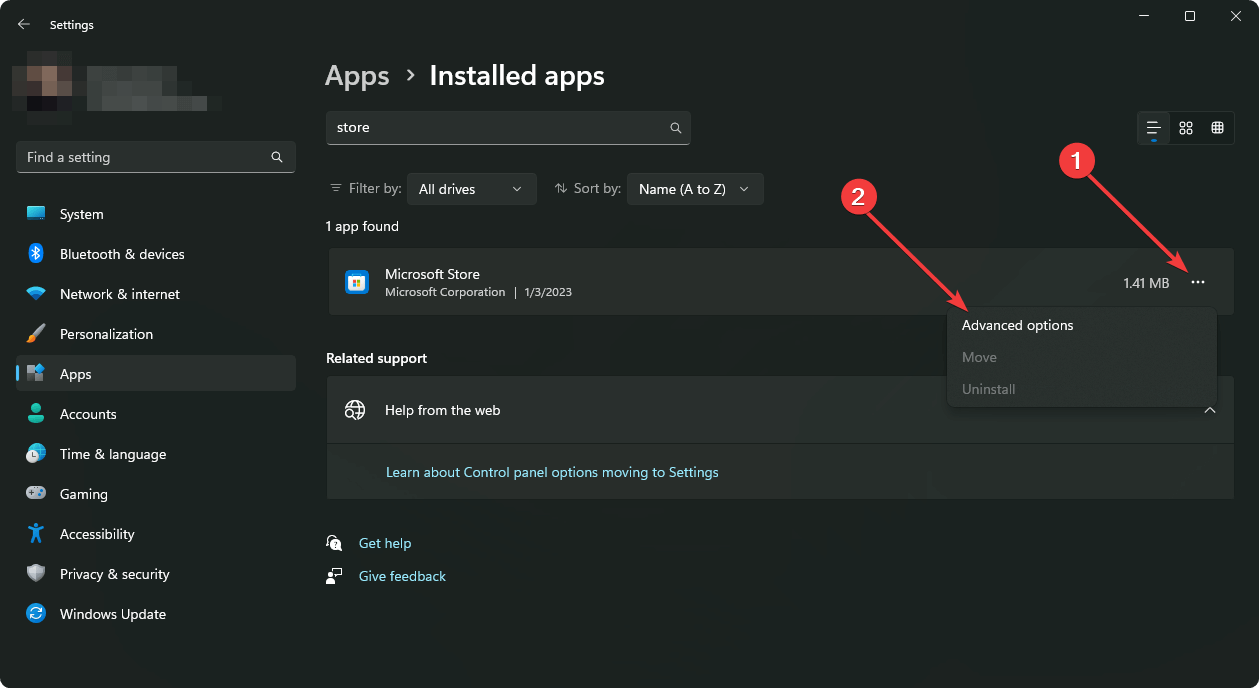
Task: Activate the list view layout
Action: coord(1153,127)
